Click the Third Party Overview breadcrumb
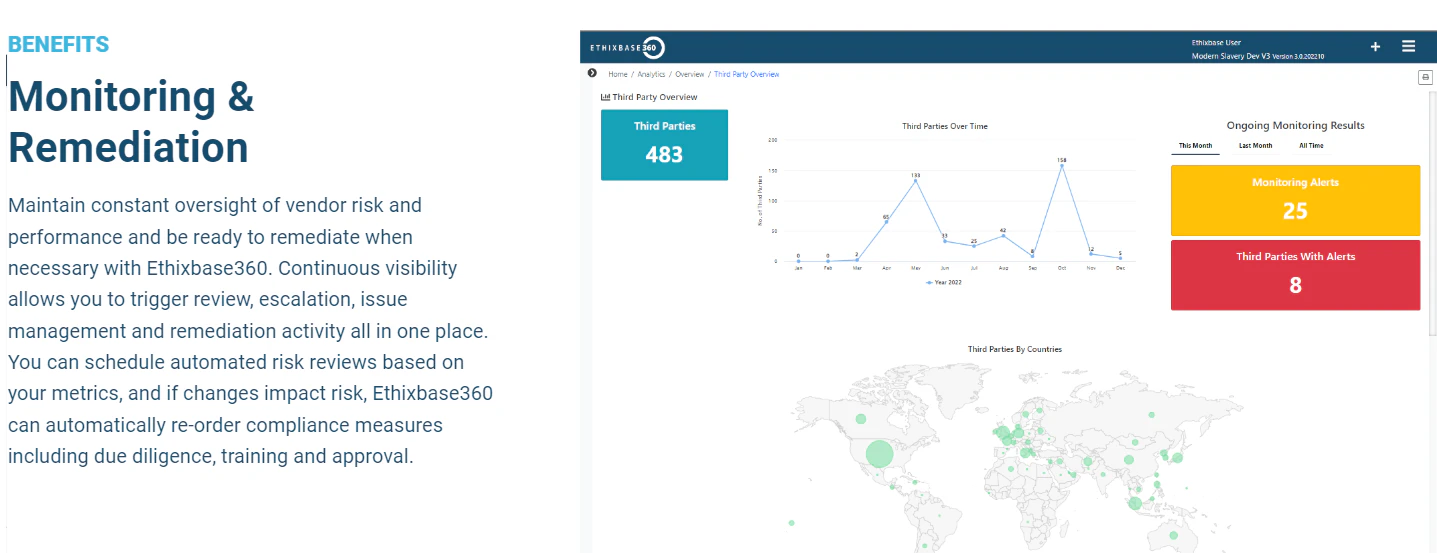The image size is (1437, 553). click(x=746, y=74)
